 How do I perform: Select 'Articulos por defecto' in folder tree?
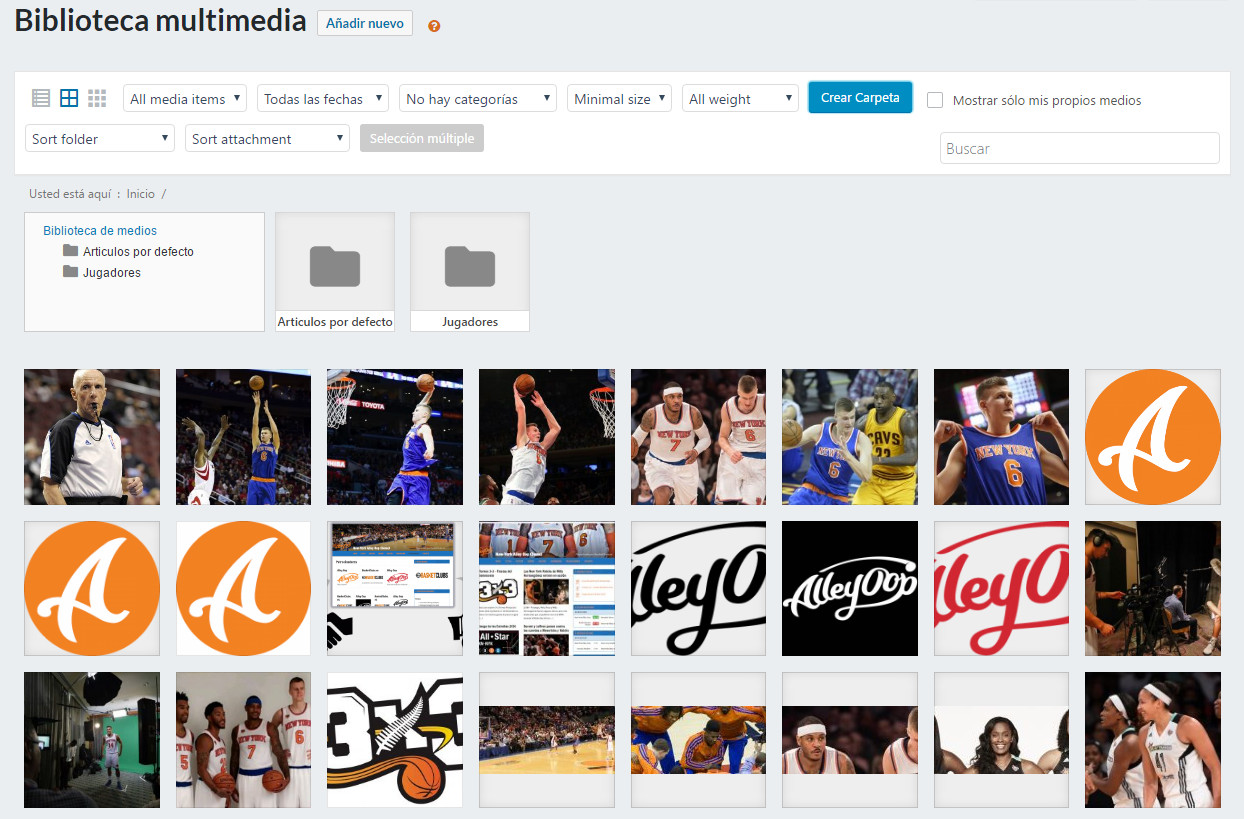click(x=138, y=251)
